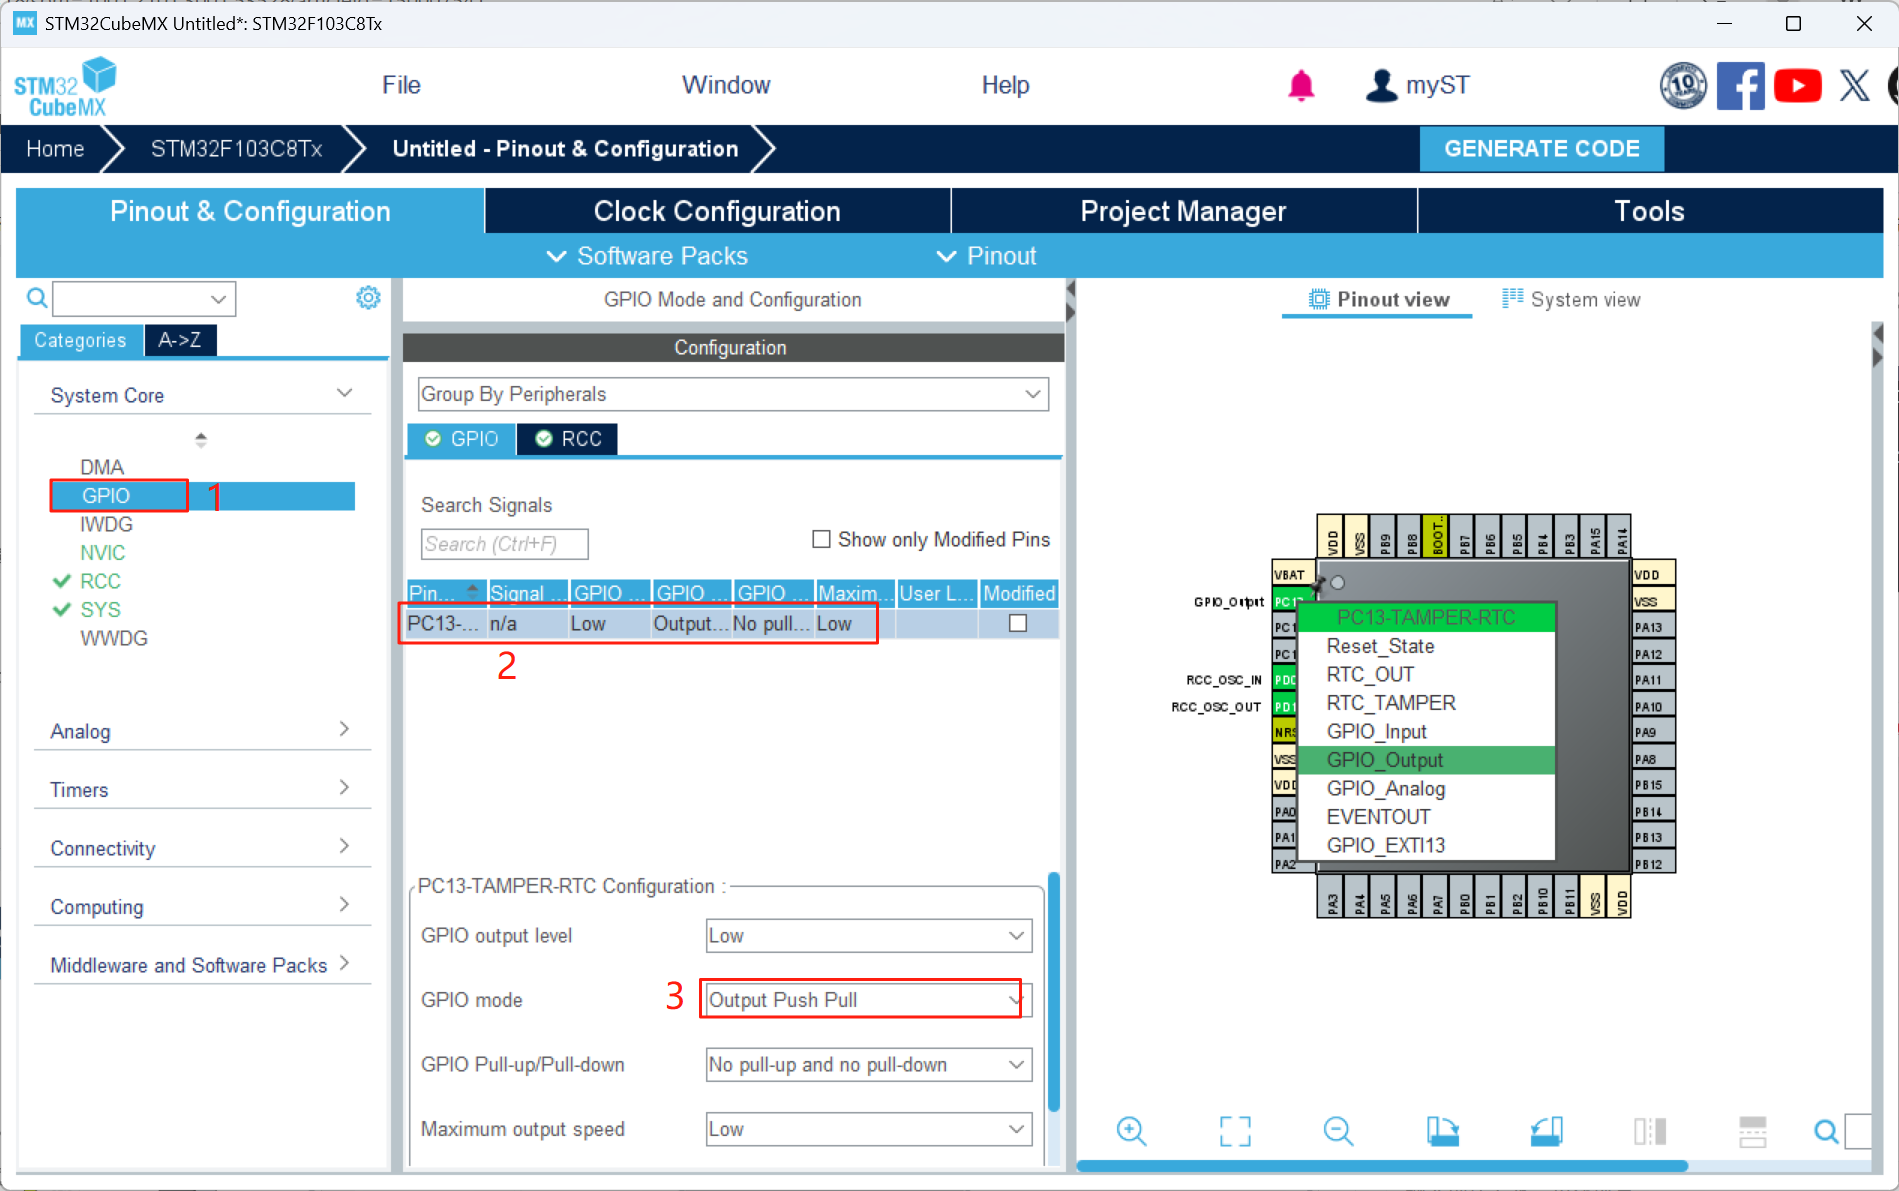Open the settings gear in categories panel

pos(368,298)
